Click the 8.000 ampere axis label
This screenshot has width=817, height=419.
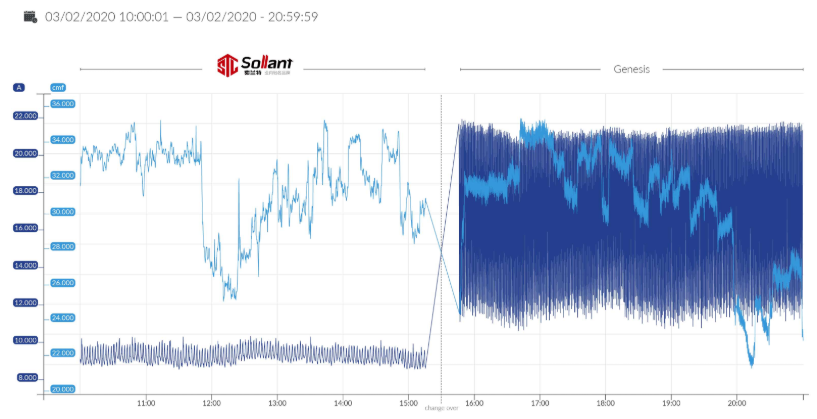[x=25, y=377]
